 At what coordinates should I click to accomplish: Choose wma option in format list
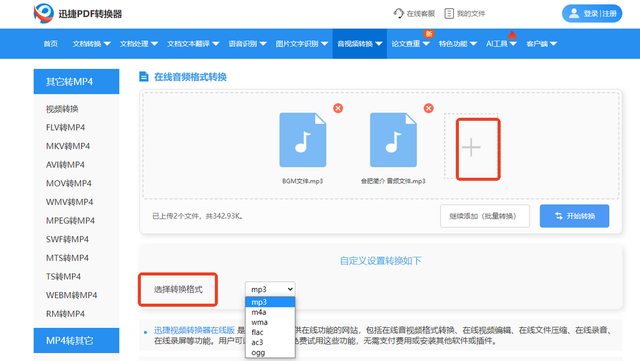click(x=270, y=322)
